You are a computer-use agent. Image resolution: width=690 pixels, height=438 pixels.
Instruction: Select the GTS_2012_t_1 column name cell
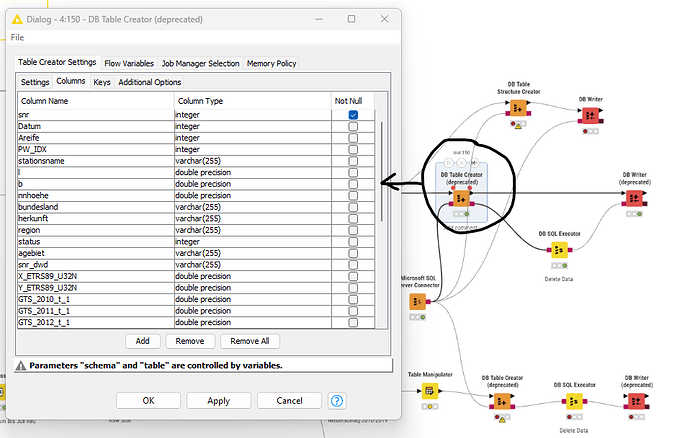(x=96, y=322)
